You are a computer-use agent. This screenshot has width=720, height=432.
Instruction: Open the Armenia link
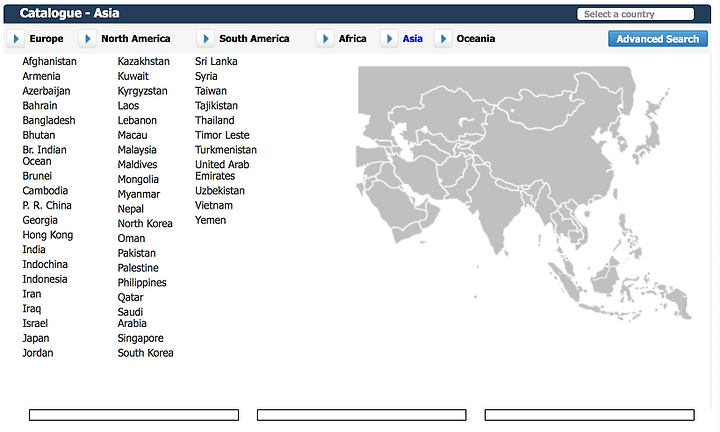point(41,76)
